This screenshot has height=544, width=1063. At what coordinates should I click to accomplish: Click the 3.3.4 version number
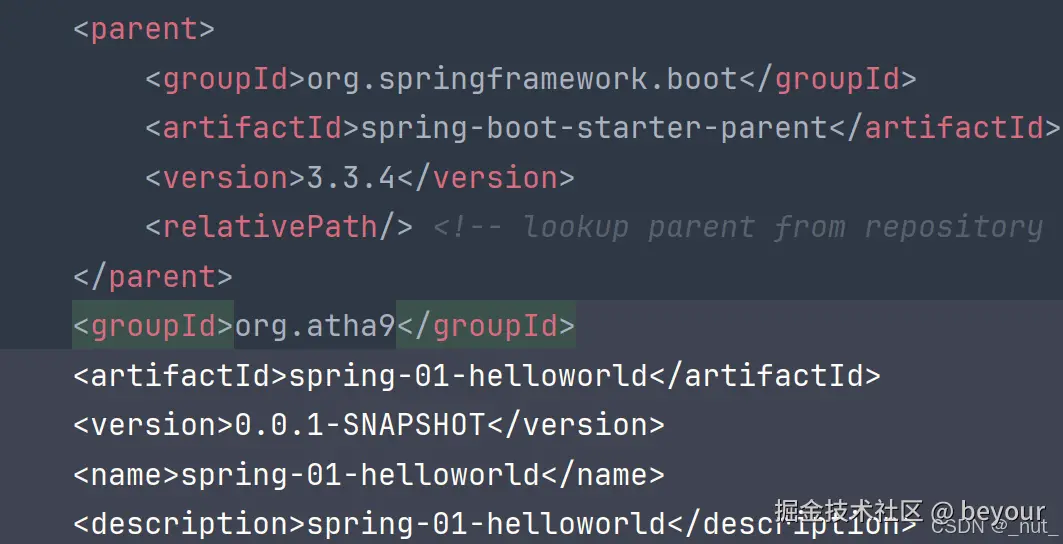tap(350, 178)
